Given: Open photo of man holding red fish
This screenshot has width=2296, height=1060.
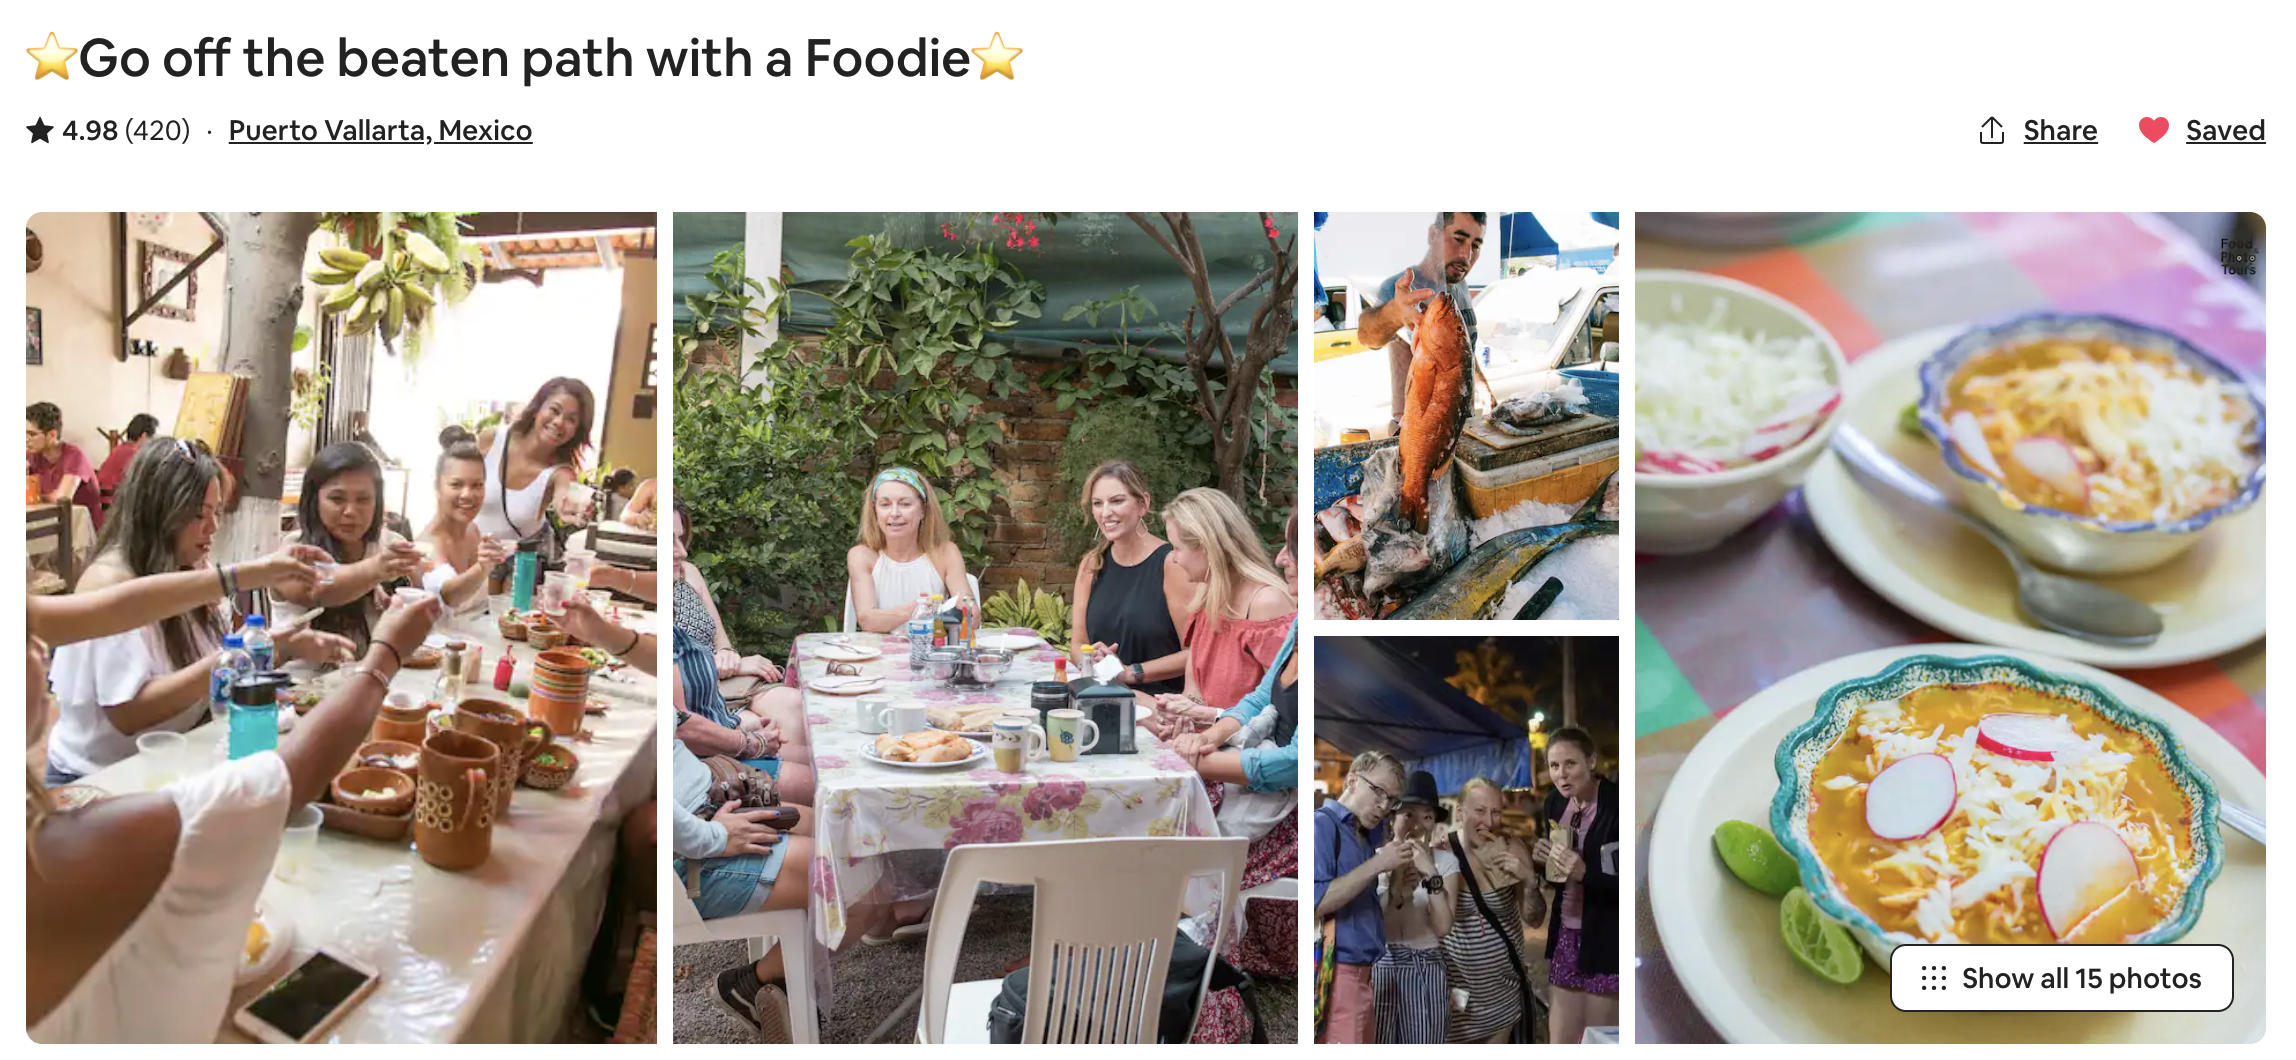Looking at the screenshot, I should [1466, 416].
